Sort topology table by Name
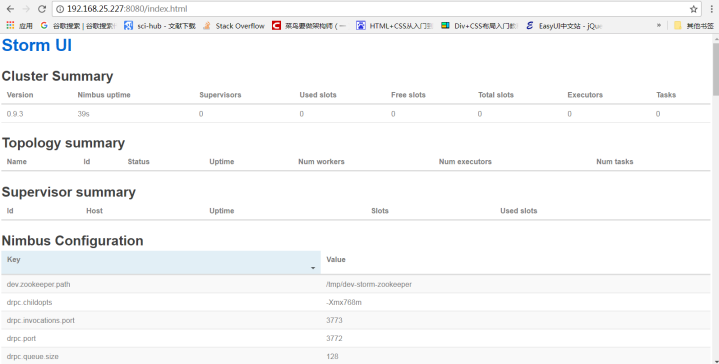Viewport: 719px width, 364px height. (17, 161)
